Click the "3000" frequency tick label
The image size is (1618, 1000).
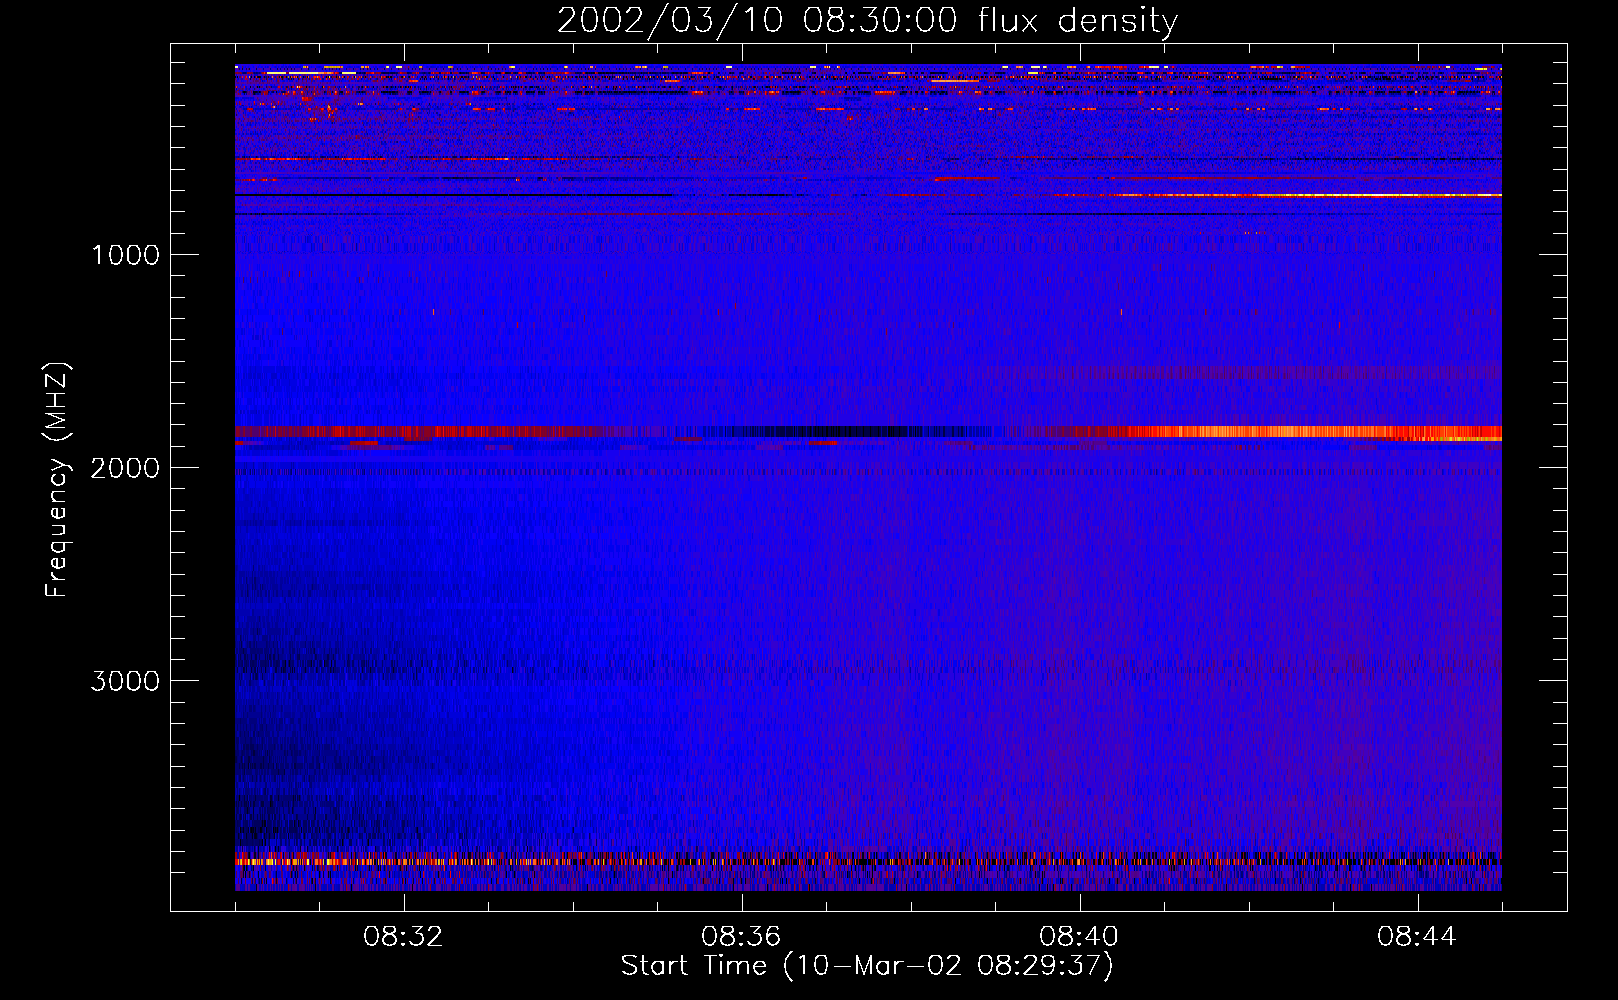[x=125, y=681]
